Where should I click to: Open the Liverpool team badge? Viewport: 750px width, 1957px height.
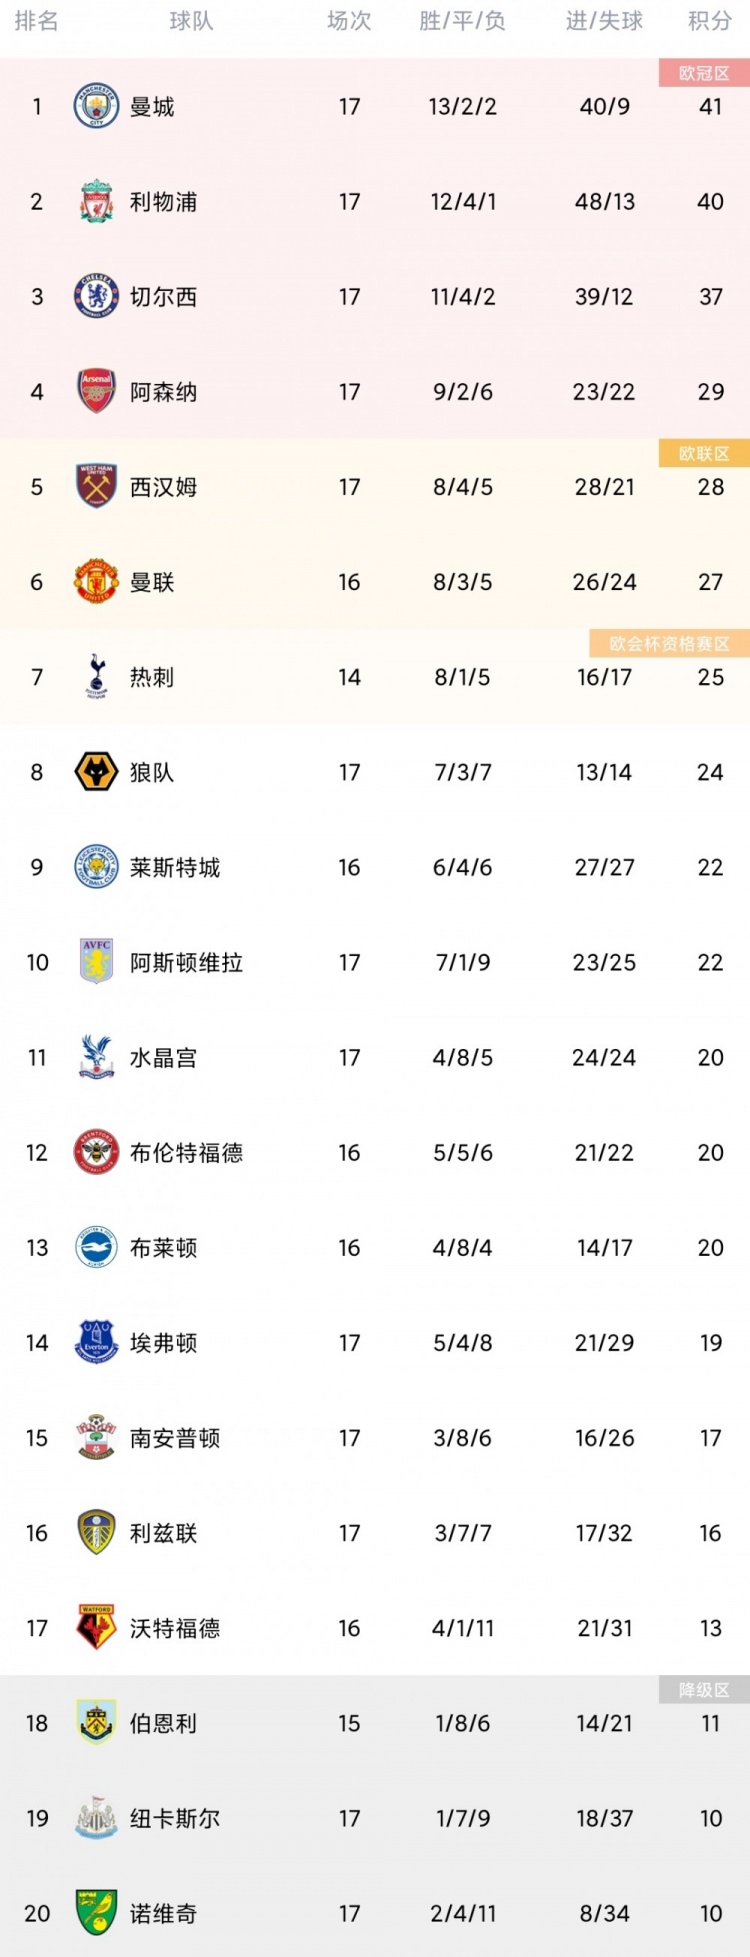pos(96,201)
